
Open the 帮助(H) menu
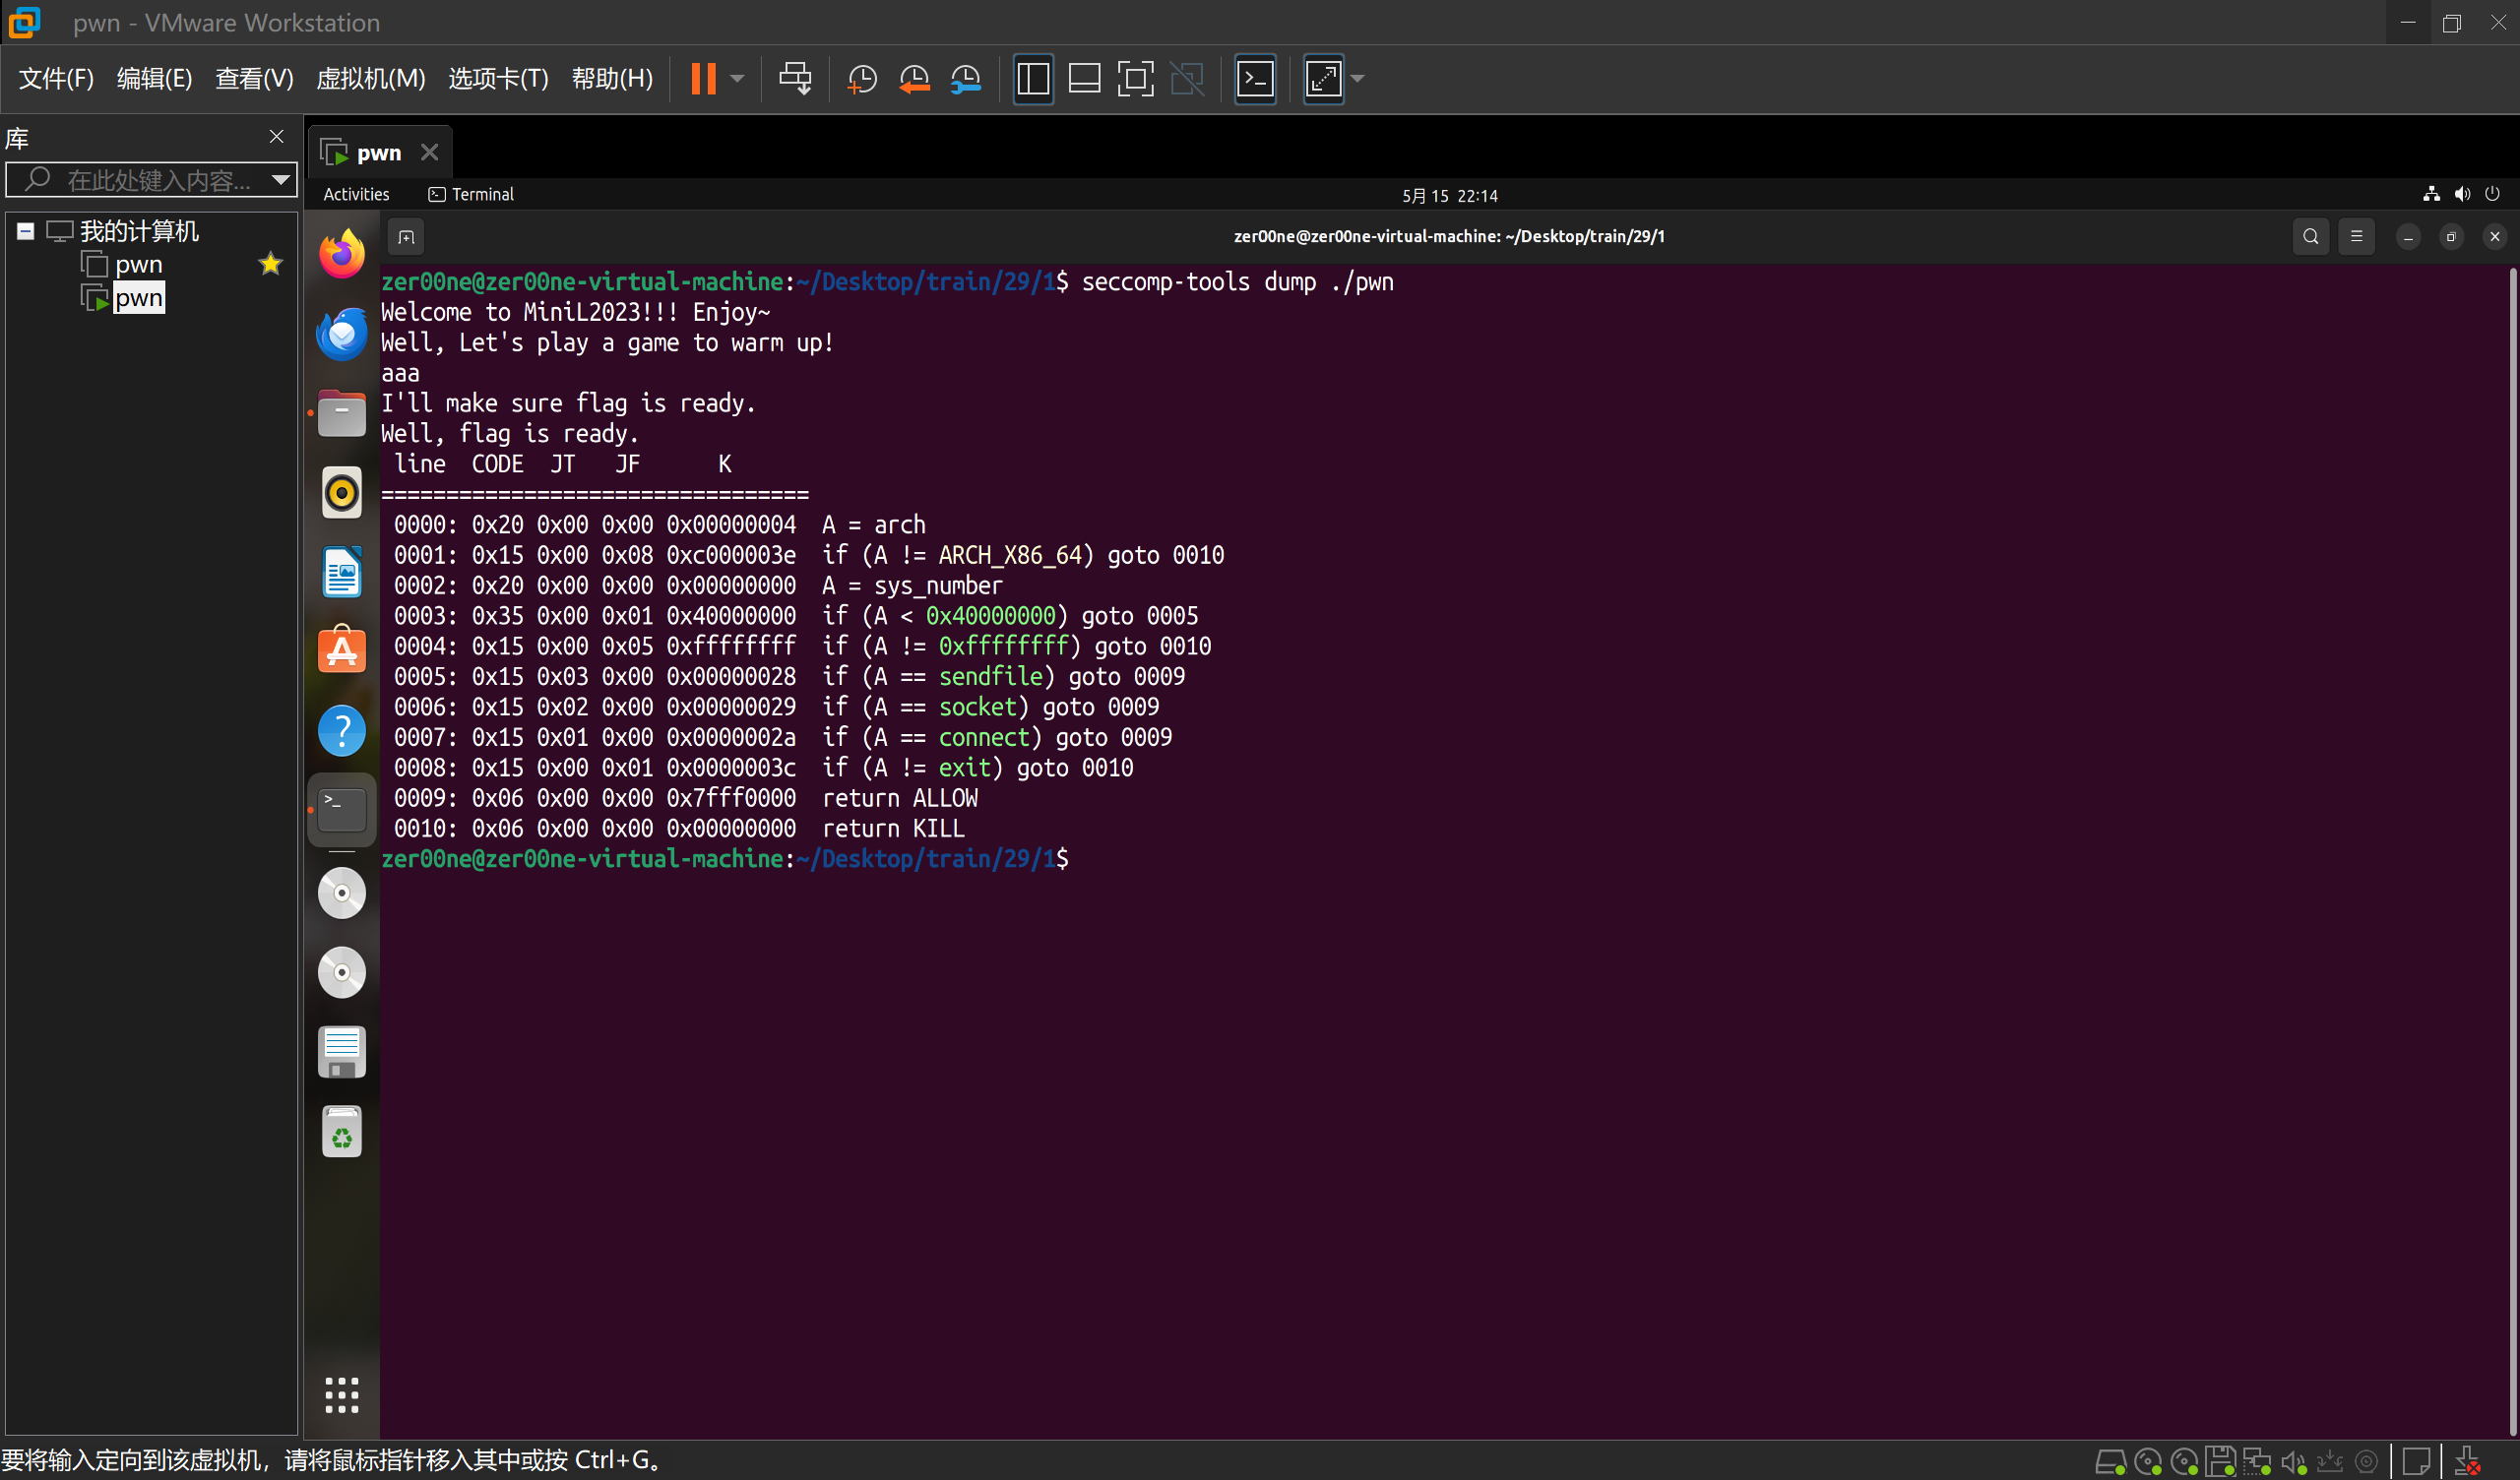pyautogui.click(x=612, y=78)
